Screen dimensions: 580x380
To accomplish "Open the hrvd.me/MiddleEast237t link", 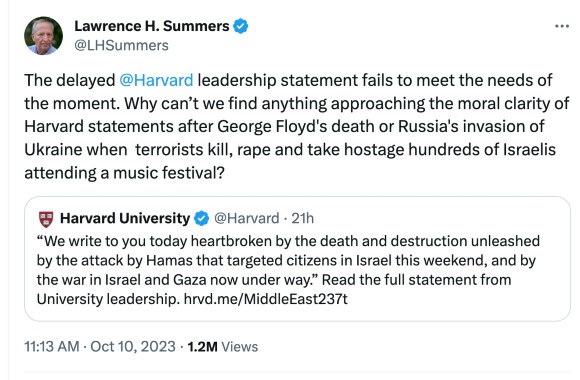I will pyautogui.click(x=266, y=299).
